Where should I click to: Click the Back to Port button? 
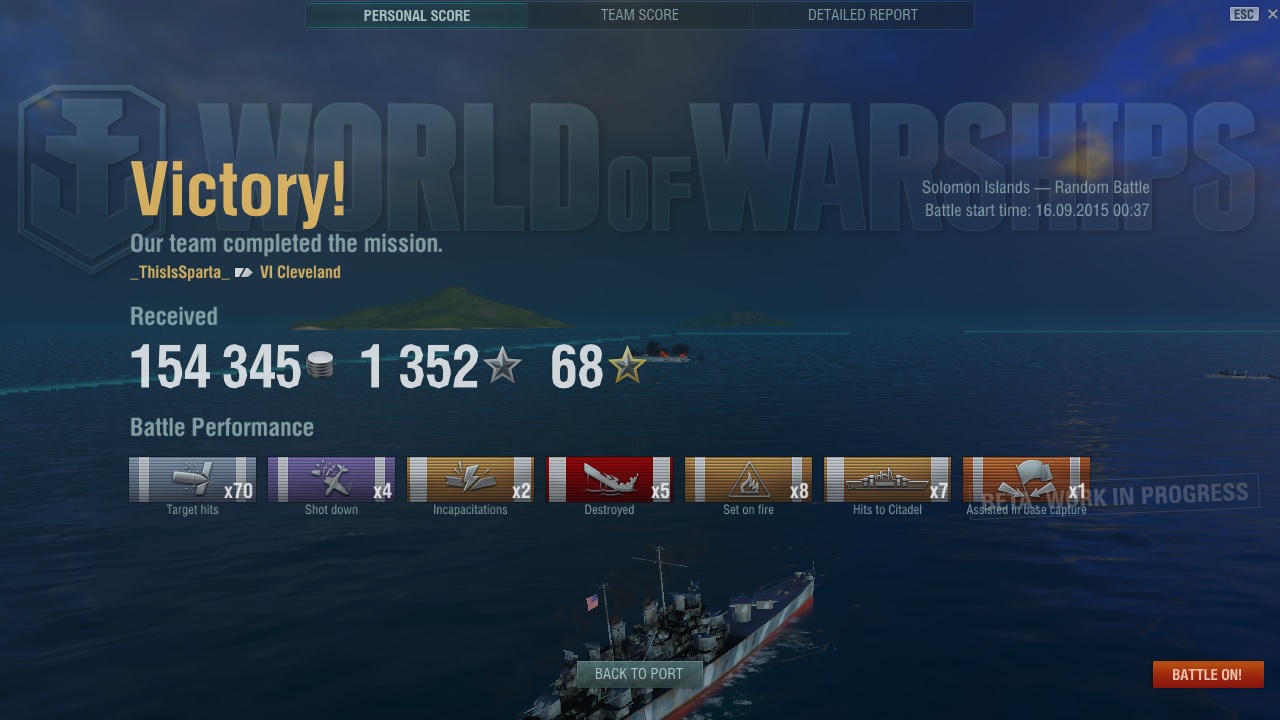tap(639, 674)
